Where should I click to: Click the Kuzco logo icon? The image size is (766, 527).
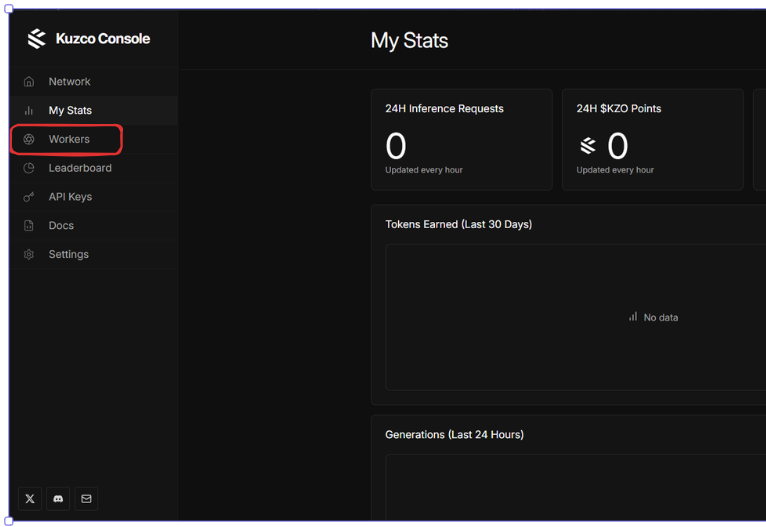click(36, 39)
